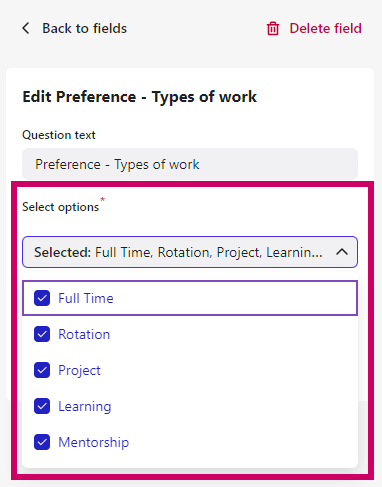Go to Back to fields link
Screen dimensions: 382x487
click(x=84, y=28)
